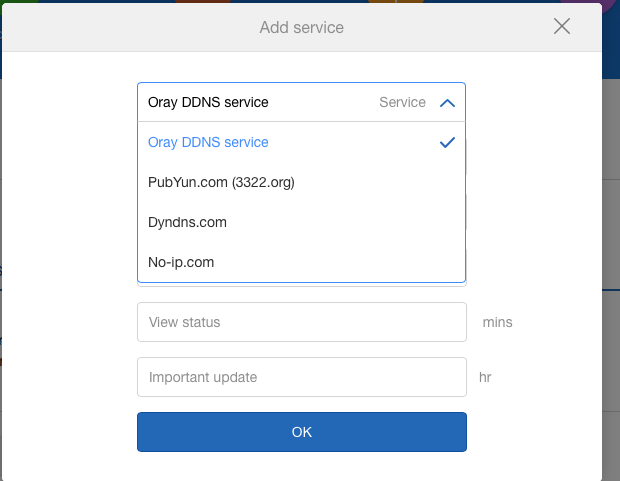Click blank dialog area below the OK button

[301, 466]
